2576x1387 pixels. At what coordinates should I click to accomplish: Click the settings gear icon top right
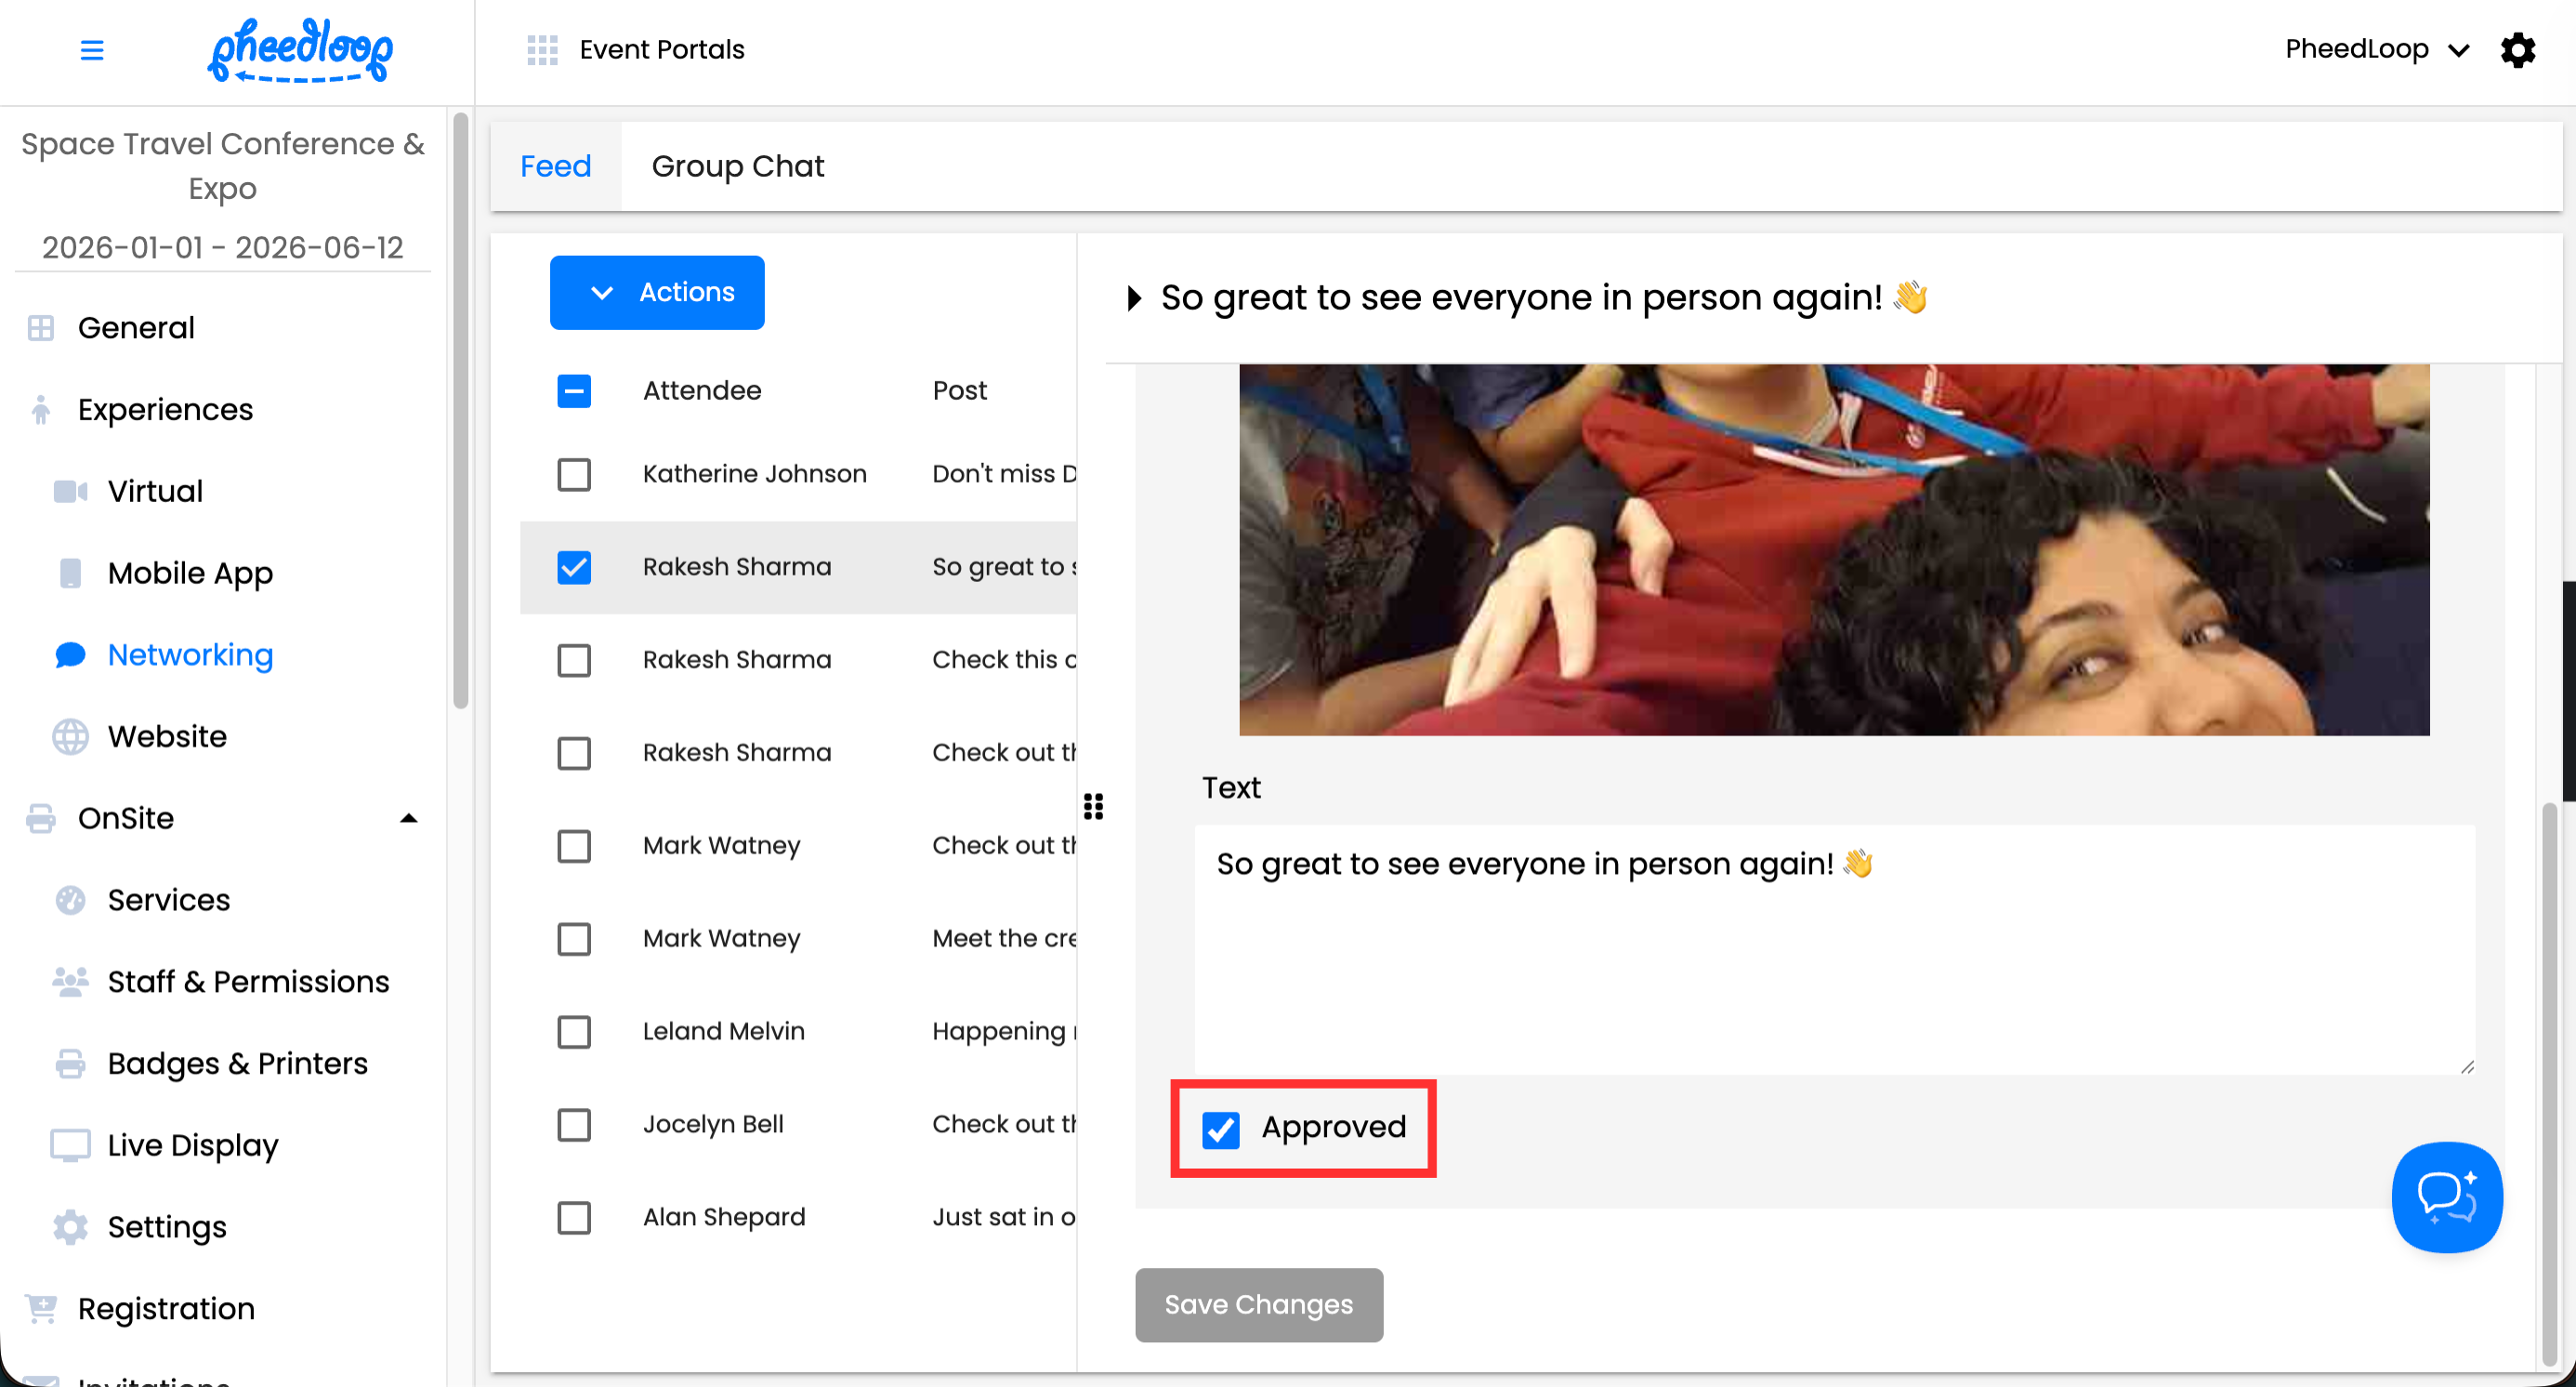click(x=2517, y=50)
